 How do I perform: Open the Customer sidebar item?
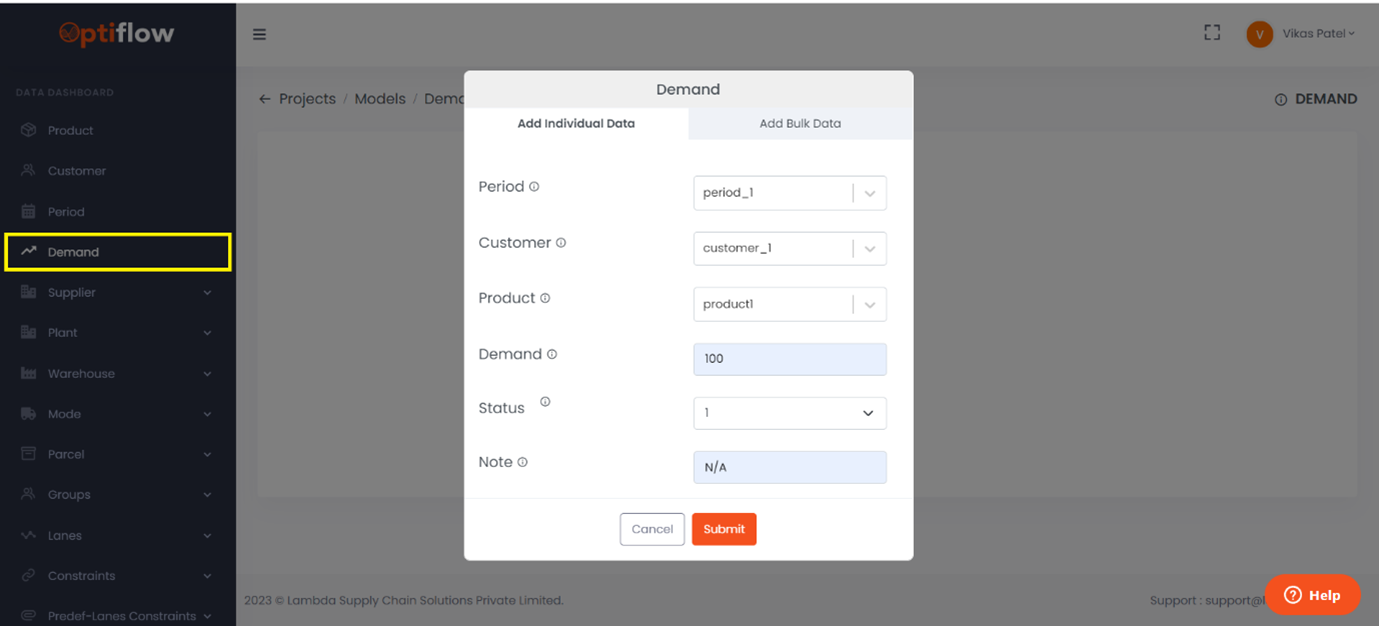pyautogui.click(x=76, y=171)
